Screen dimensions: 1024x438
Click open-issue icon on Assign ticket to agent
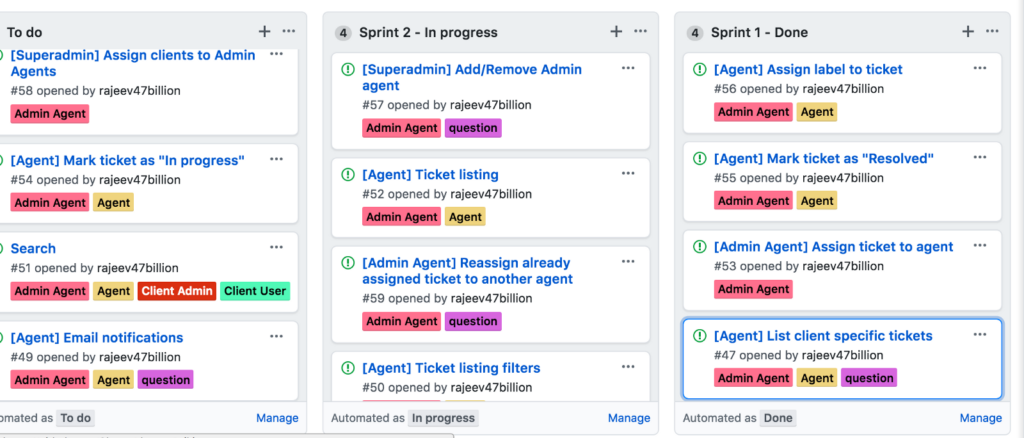(x=699, y=247)
